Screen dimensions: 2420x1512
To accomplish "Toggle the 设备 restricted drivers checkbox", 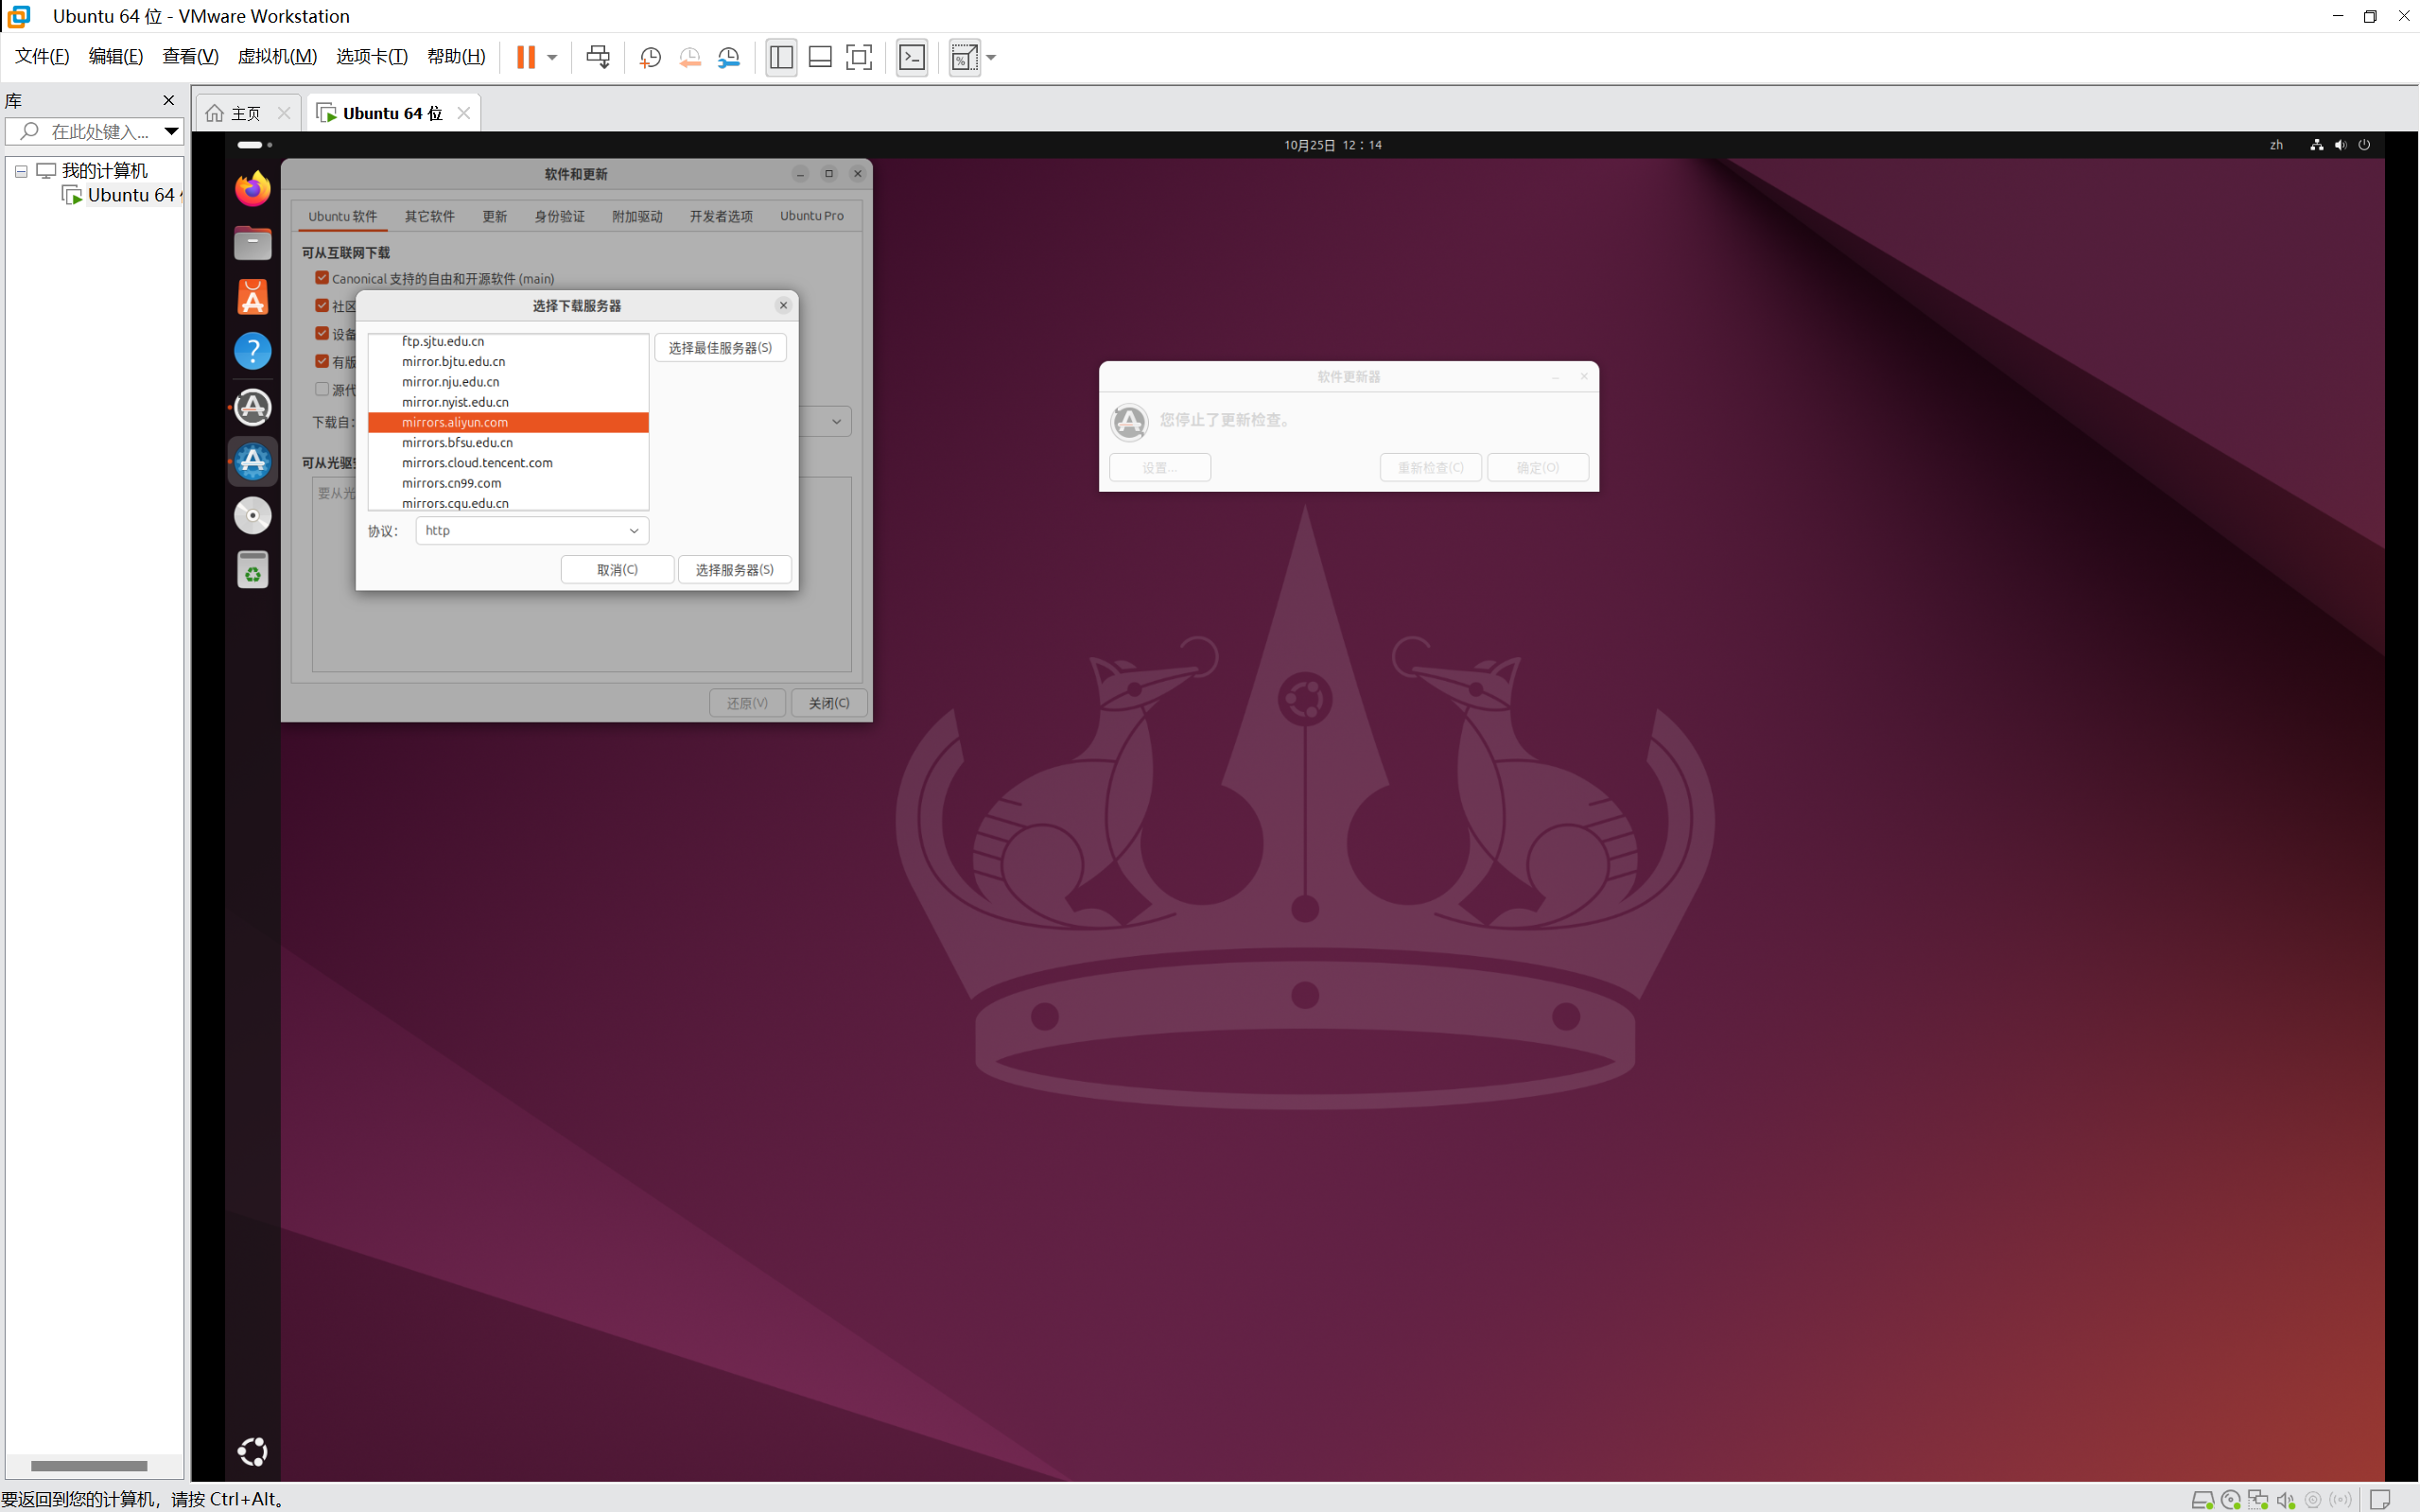I will (x=322, y=334).
